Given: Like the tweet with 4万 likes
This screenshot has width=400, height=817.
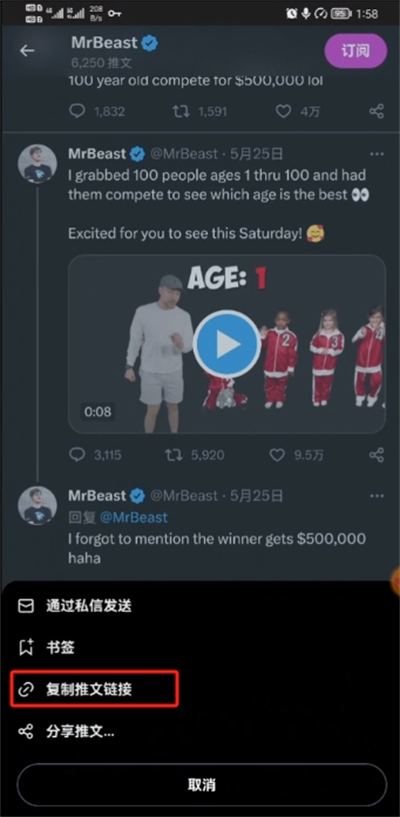Looking at the screenshot, I should (283, 111).
